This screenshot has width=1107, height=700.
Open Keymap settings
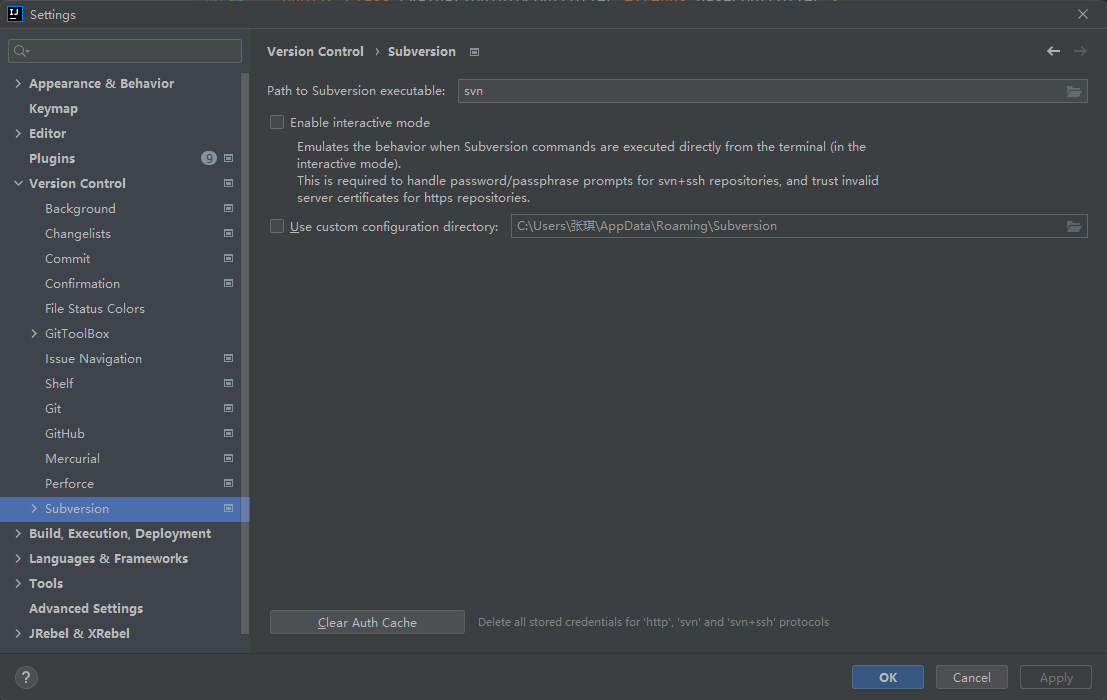click(x=54, y=109)
